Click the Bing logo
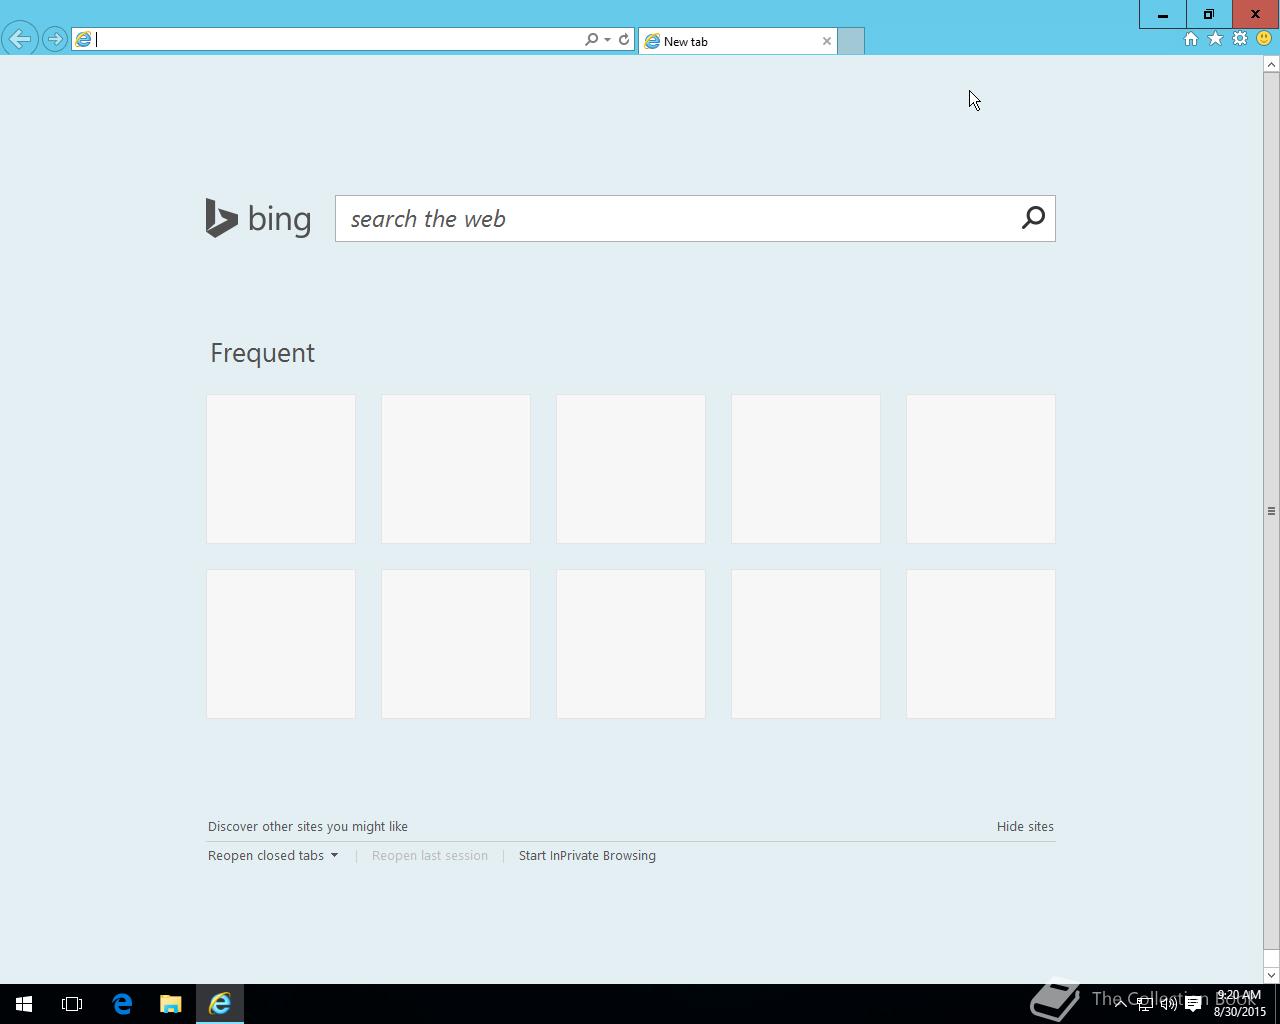The height and width of the screenshot is (1024, 1280). tap(258, 218)
